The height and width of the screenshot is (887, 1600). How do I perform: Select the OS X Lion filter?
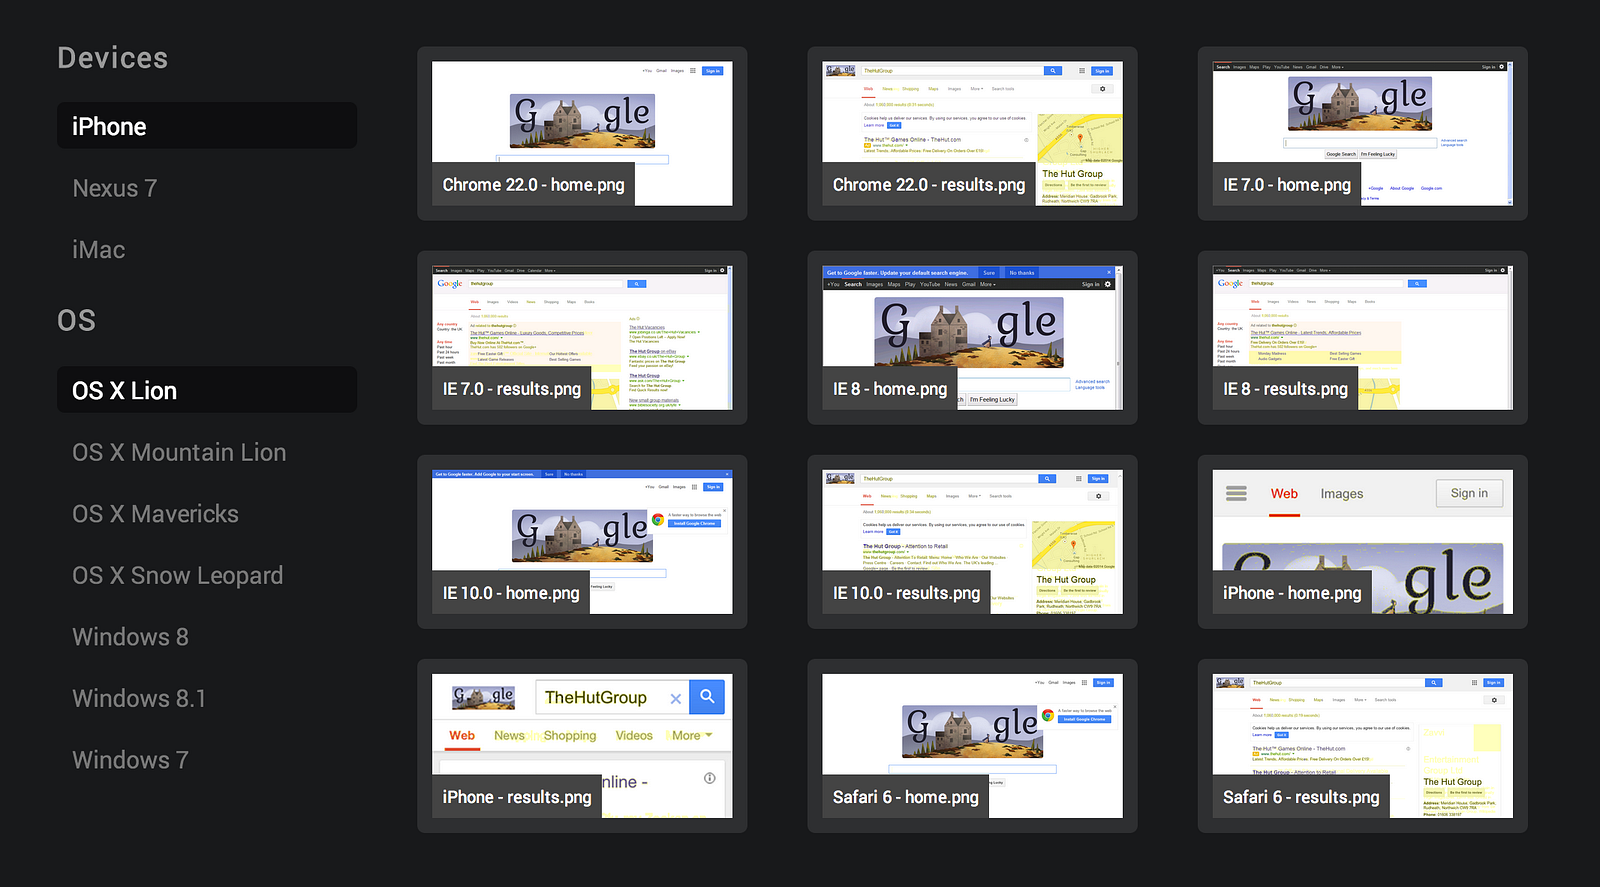(x=207, y=390)
